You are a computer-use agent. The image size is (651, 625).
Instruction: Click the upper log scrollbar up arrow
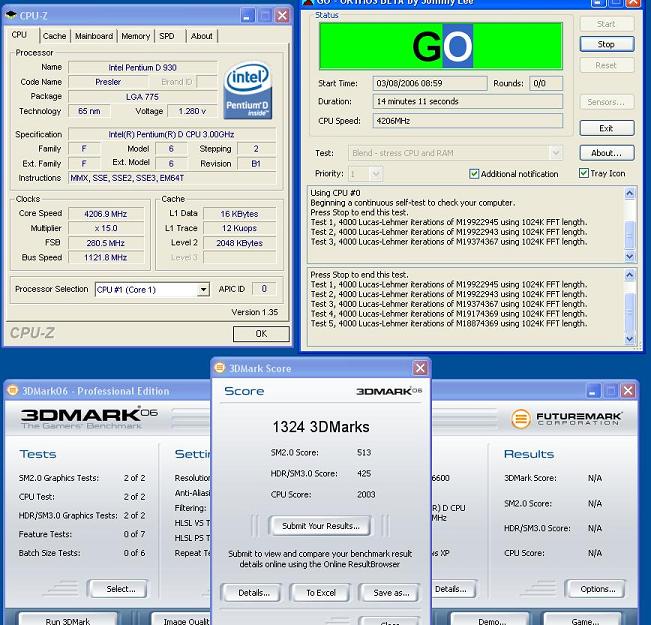(629, 193)
